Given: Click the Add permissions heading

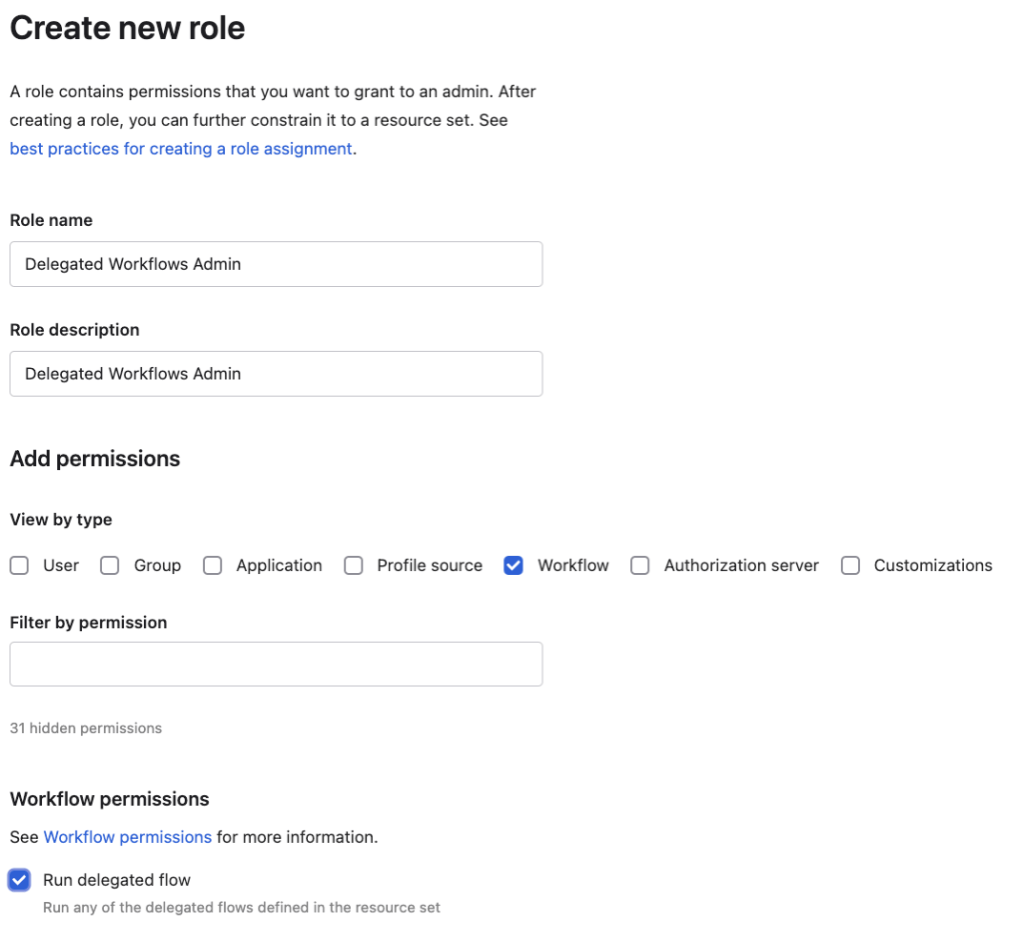Looking at the screenshot, I should point(94,459).
